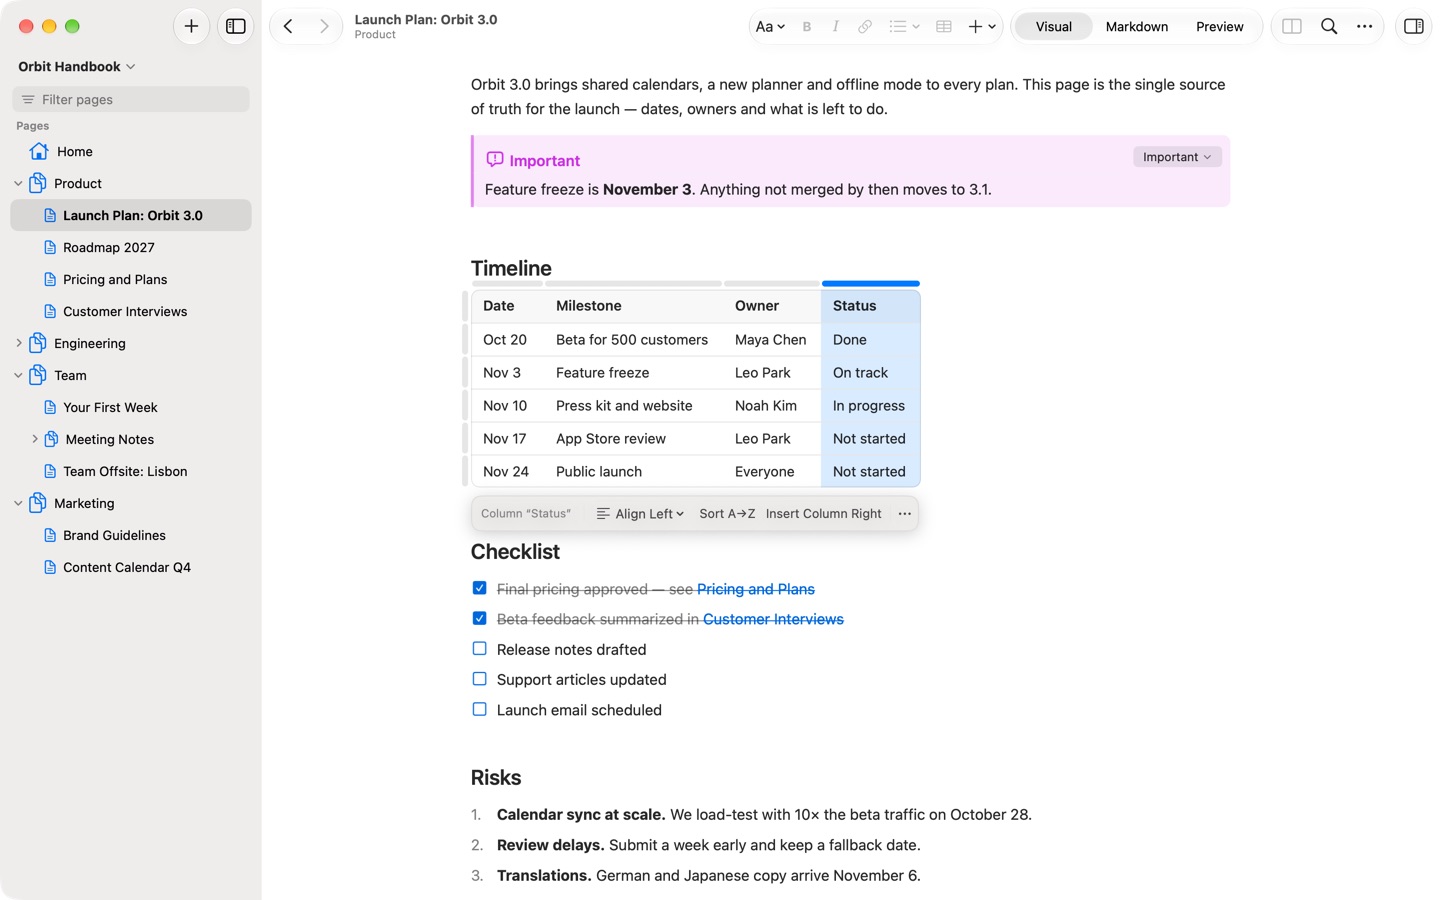
Task: Expand the Meeting Notes subfolder
Action: tap(35, 439)
